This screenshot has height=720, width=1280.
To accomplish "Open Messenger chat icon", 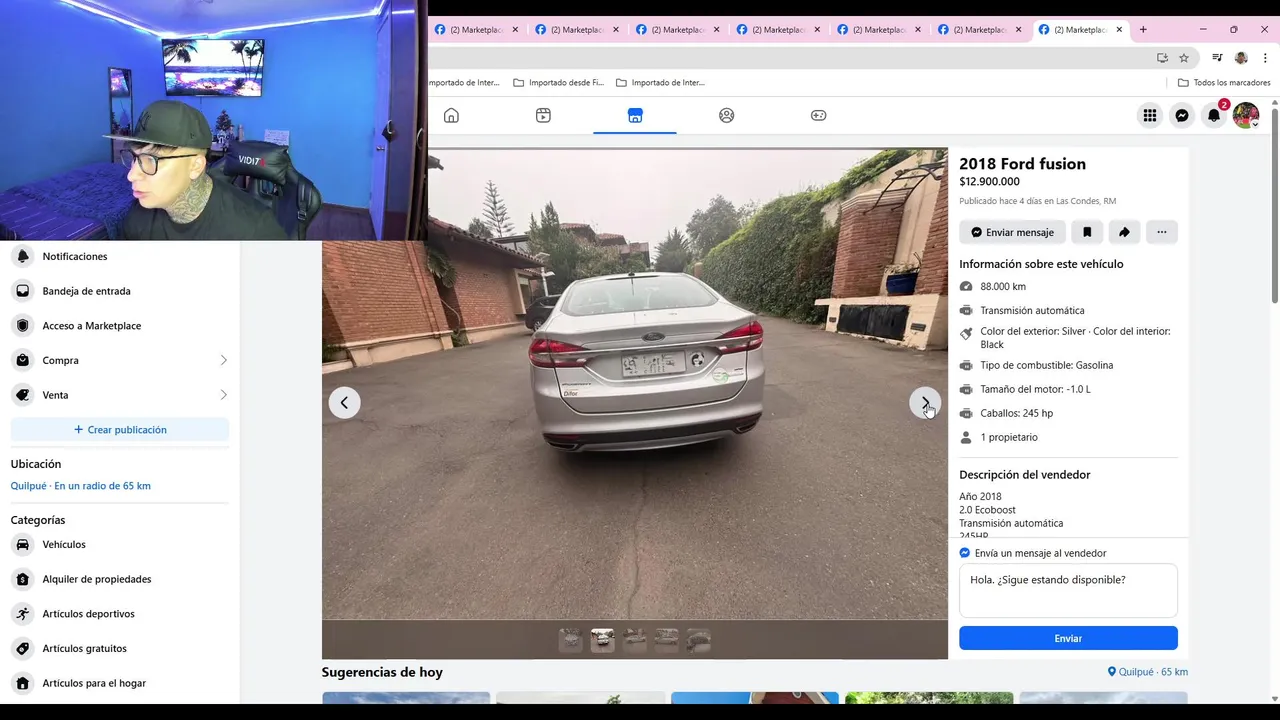I will (x=1182, y=116).
